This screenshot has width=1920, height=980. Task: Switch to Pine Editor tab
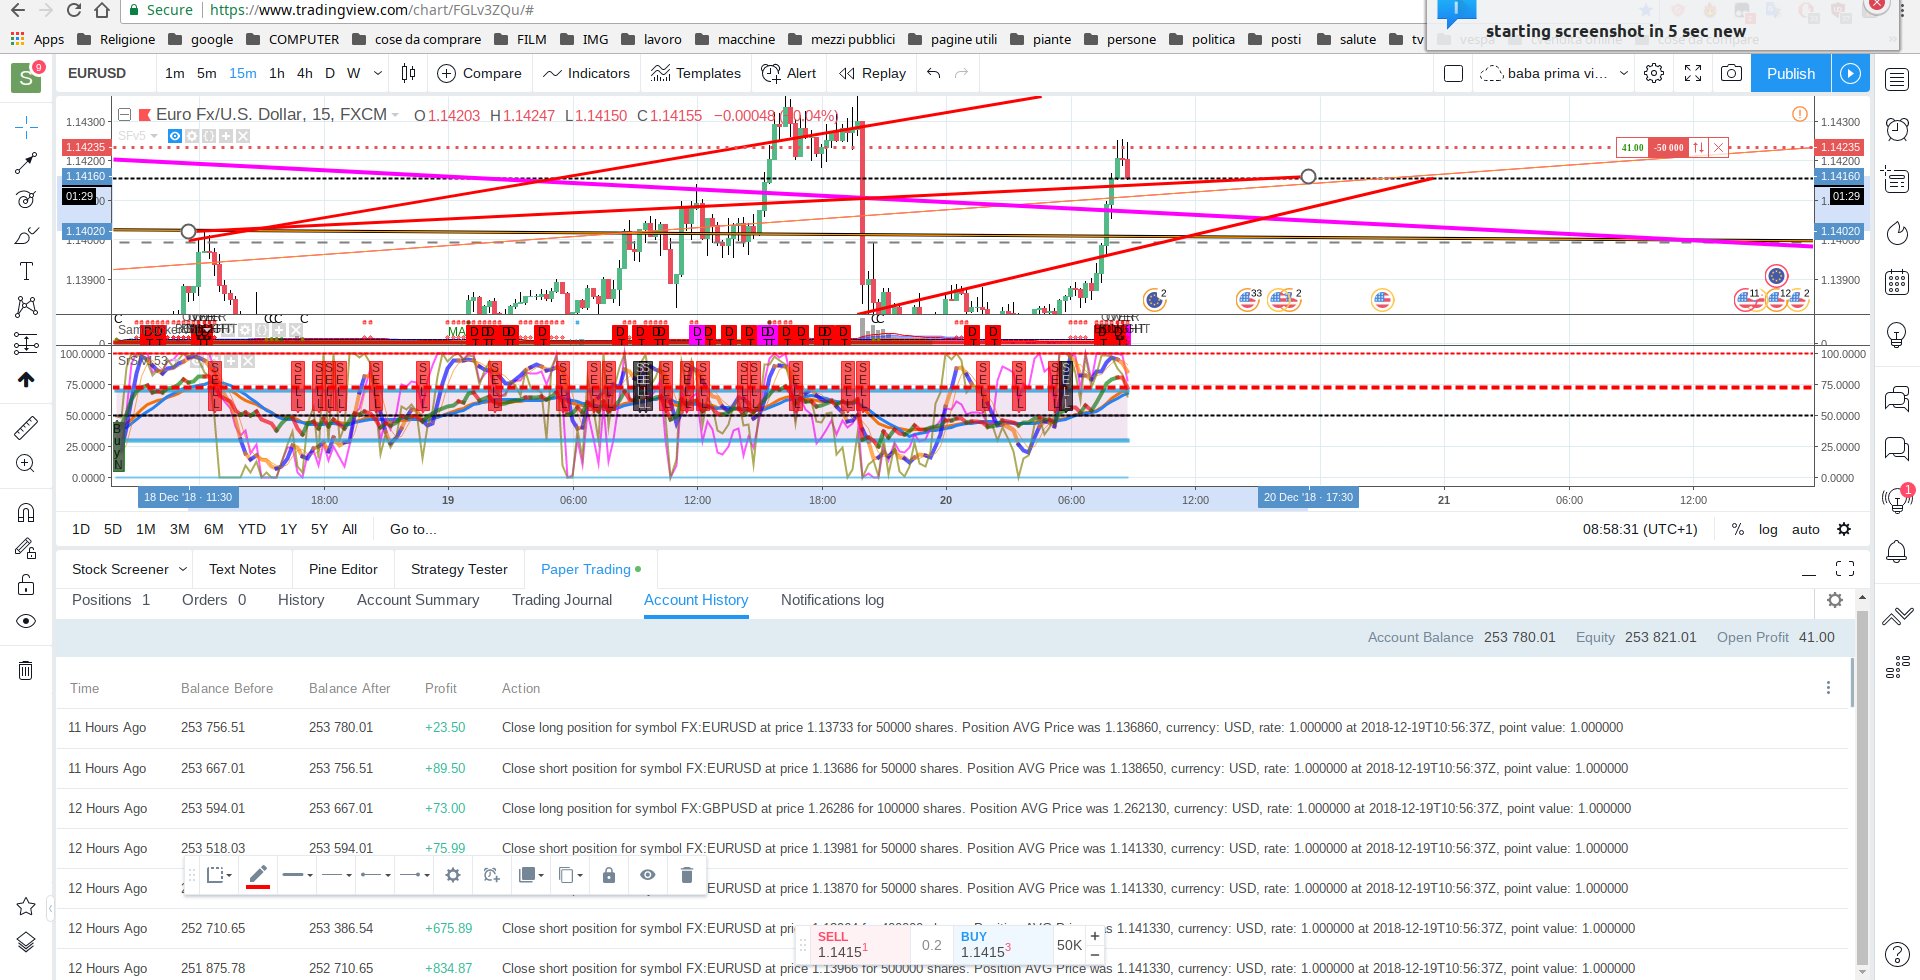(343, 569)
